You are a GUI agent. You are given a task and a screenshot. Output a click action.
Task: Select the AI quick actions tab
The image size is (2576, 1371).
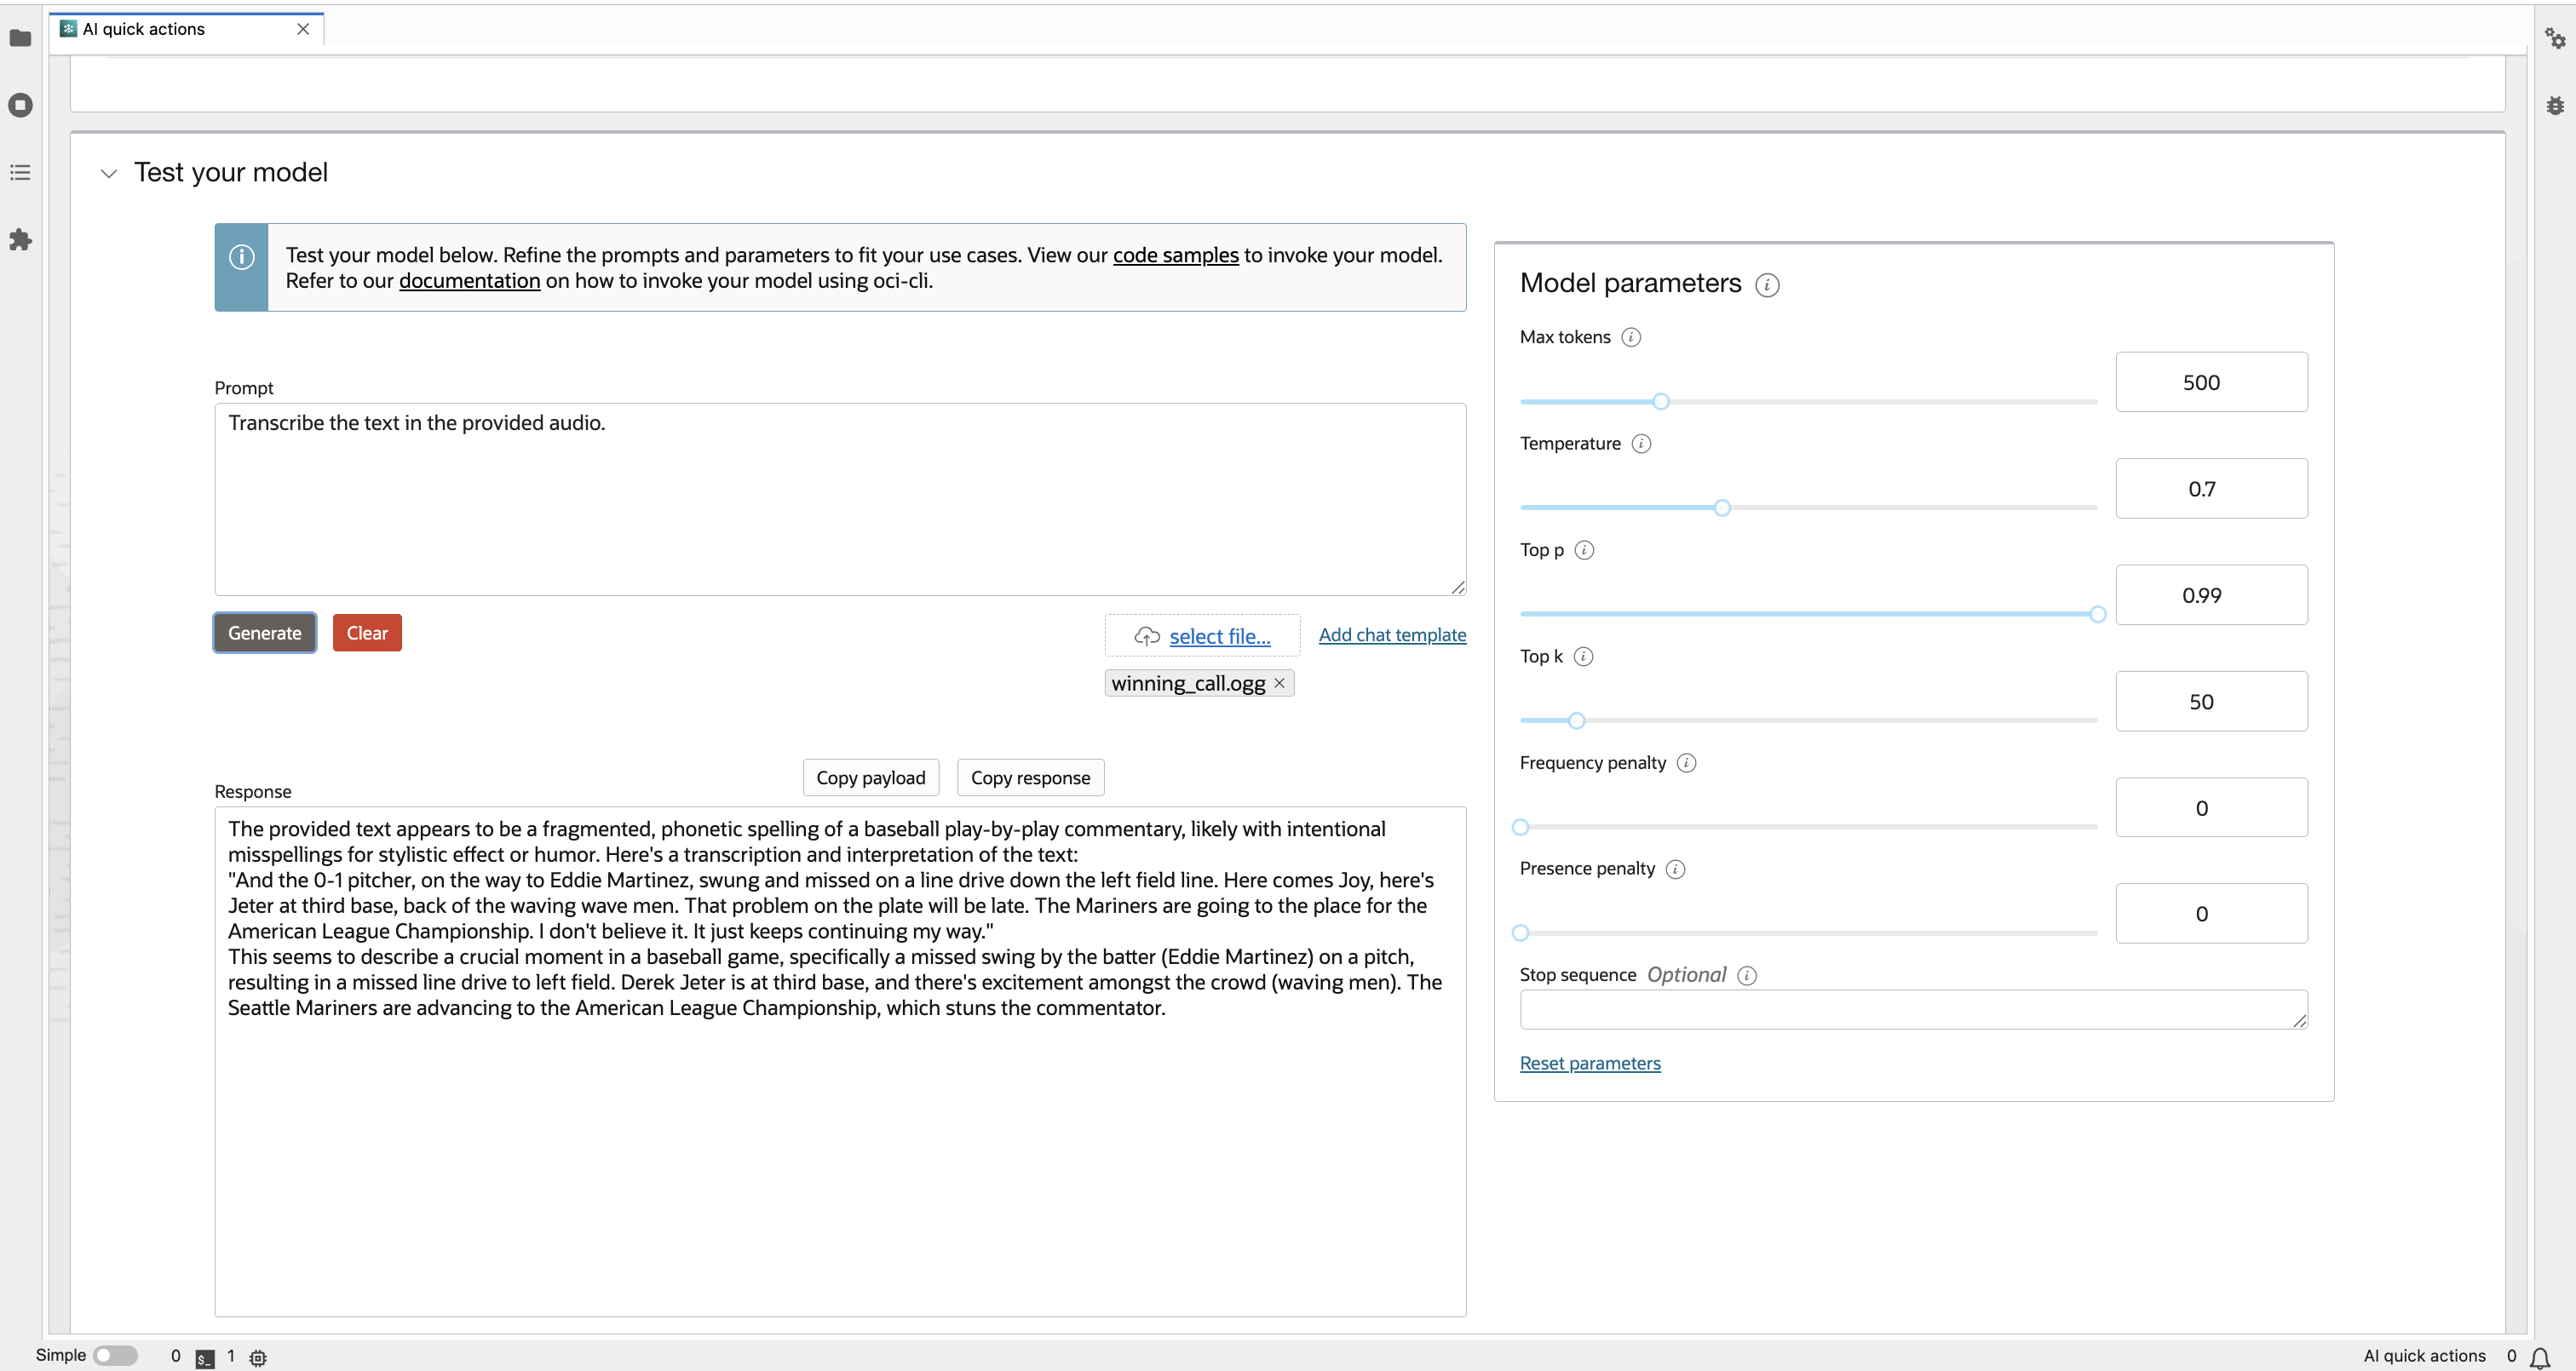click(145, 29)
